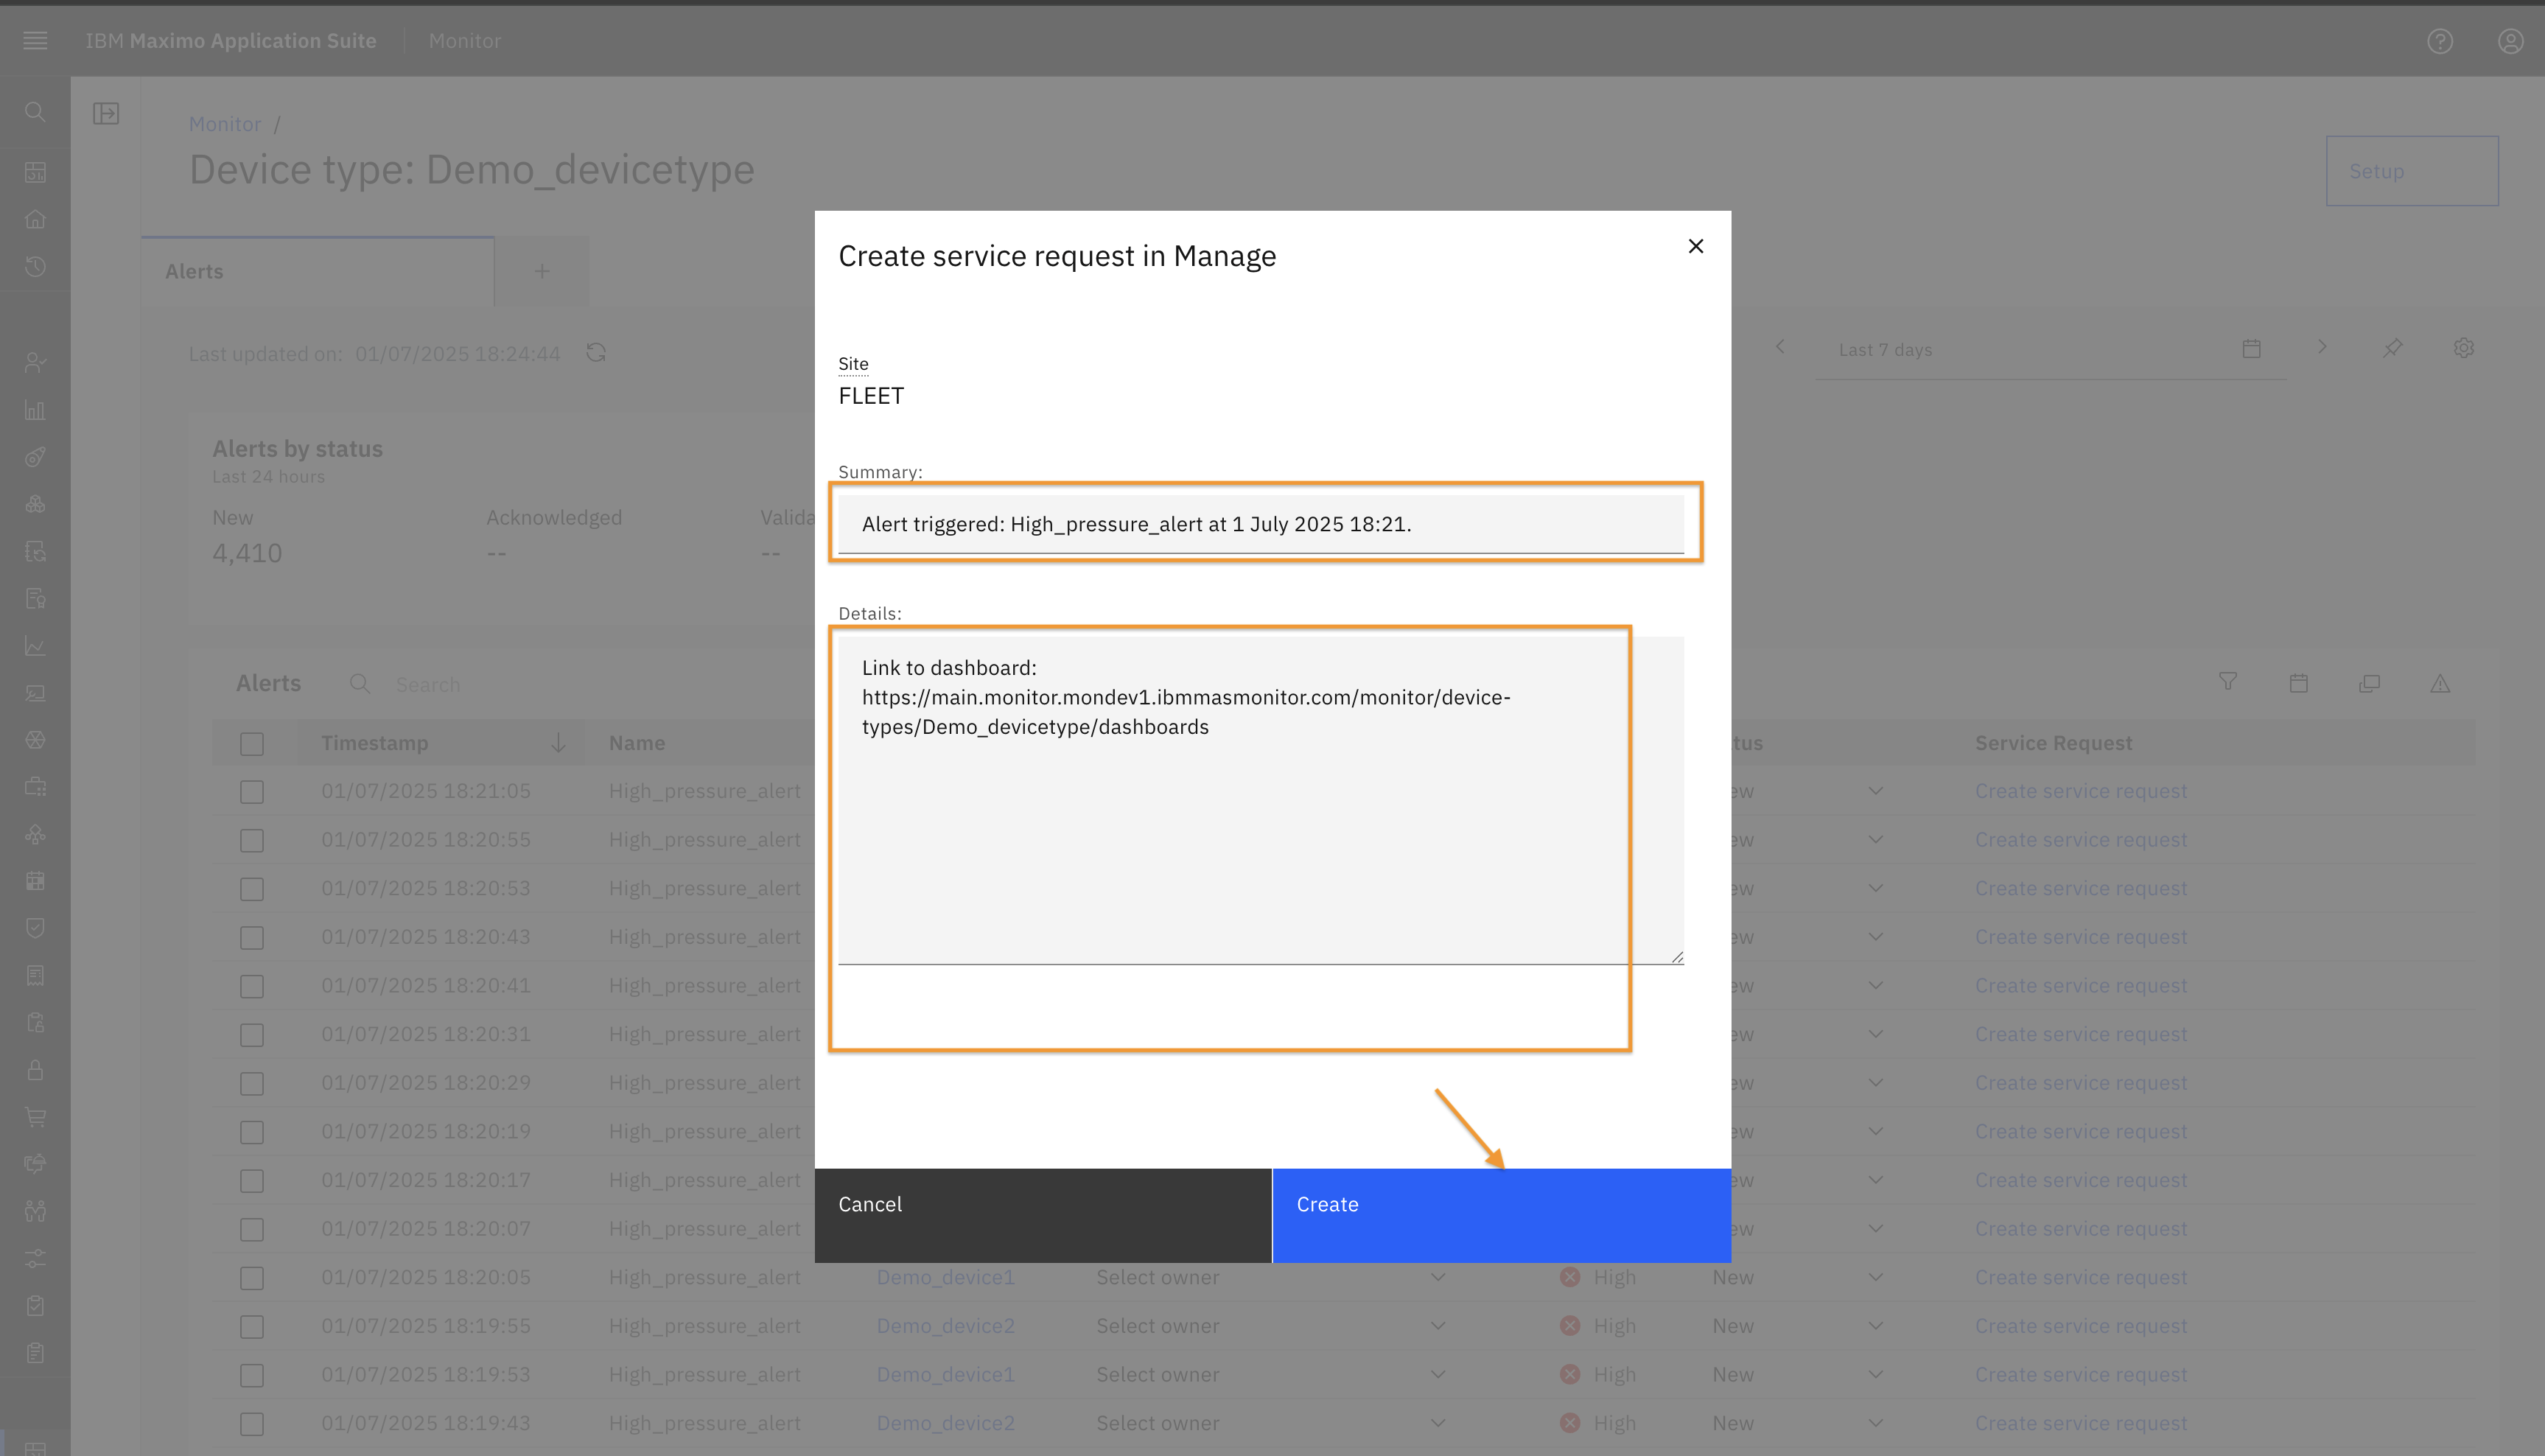Check the alert row 01/07/2025 18:20:55
2545x1456 pixels.
pyautogui.click(x=252, y=840)
